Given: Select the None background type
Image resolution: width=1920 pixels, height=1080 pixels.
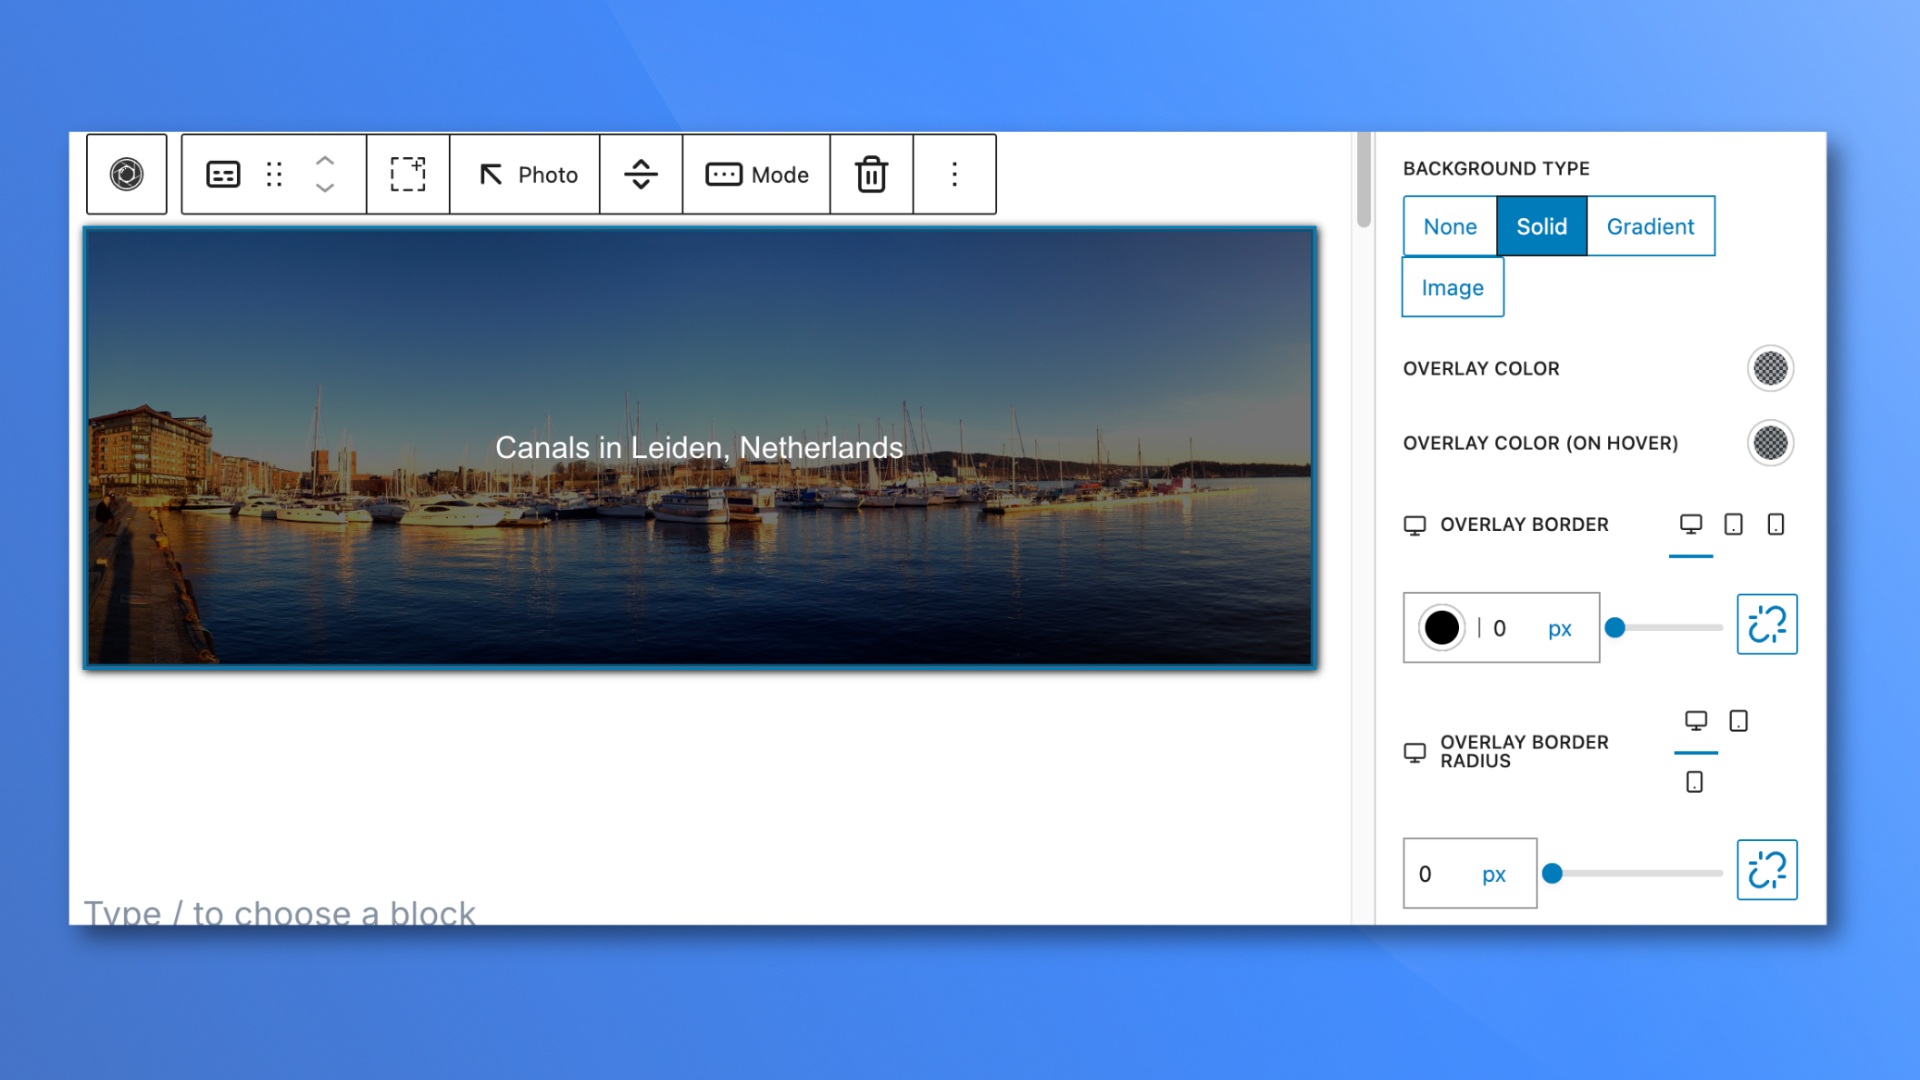Looking at the screenshot, I should coord(1450,227).
